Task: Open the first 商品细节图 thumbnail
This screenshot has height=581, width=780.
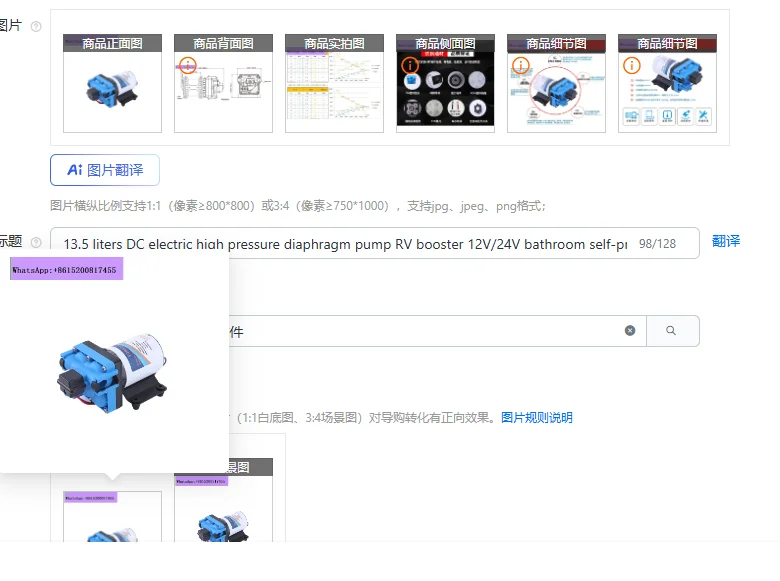Action: coord(556,83)
